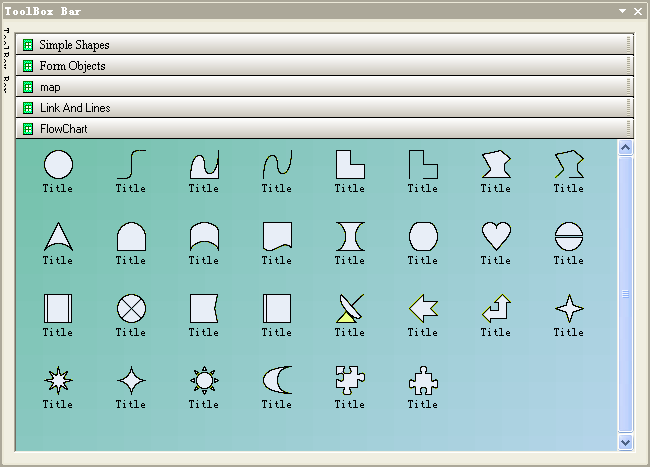Select the bent up-turn arrow shape

pyautogui.click(x=496, y=309)
